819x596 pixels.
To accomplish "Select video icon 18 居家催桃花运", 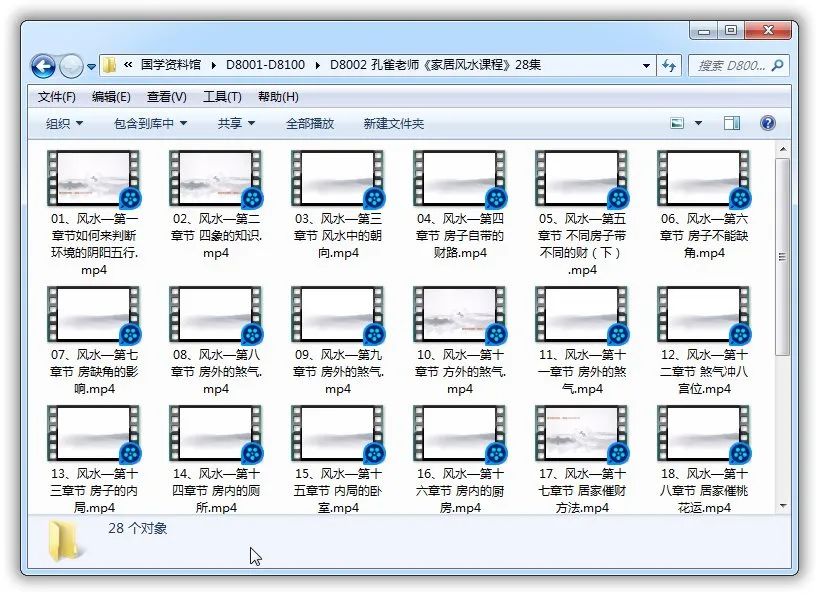I will (704, 434).
